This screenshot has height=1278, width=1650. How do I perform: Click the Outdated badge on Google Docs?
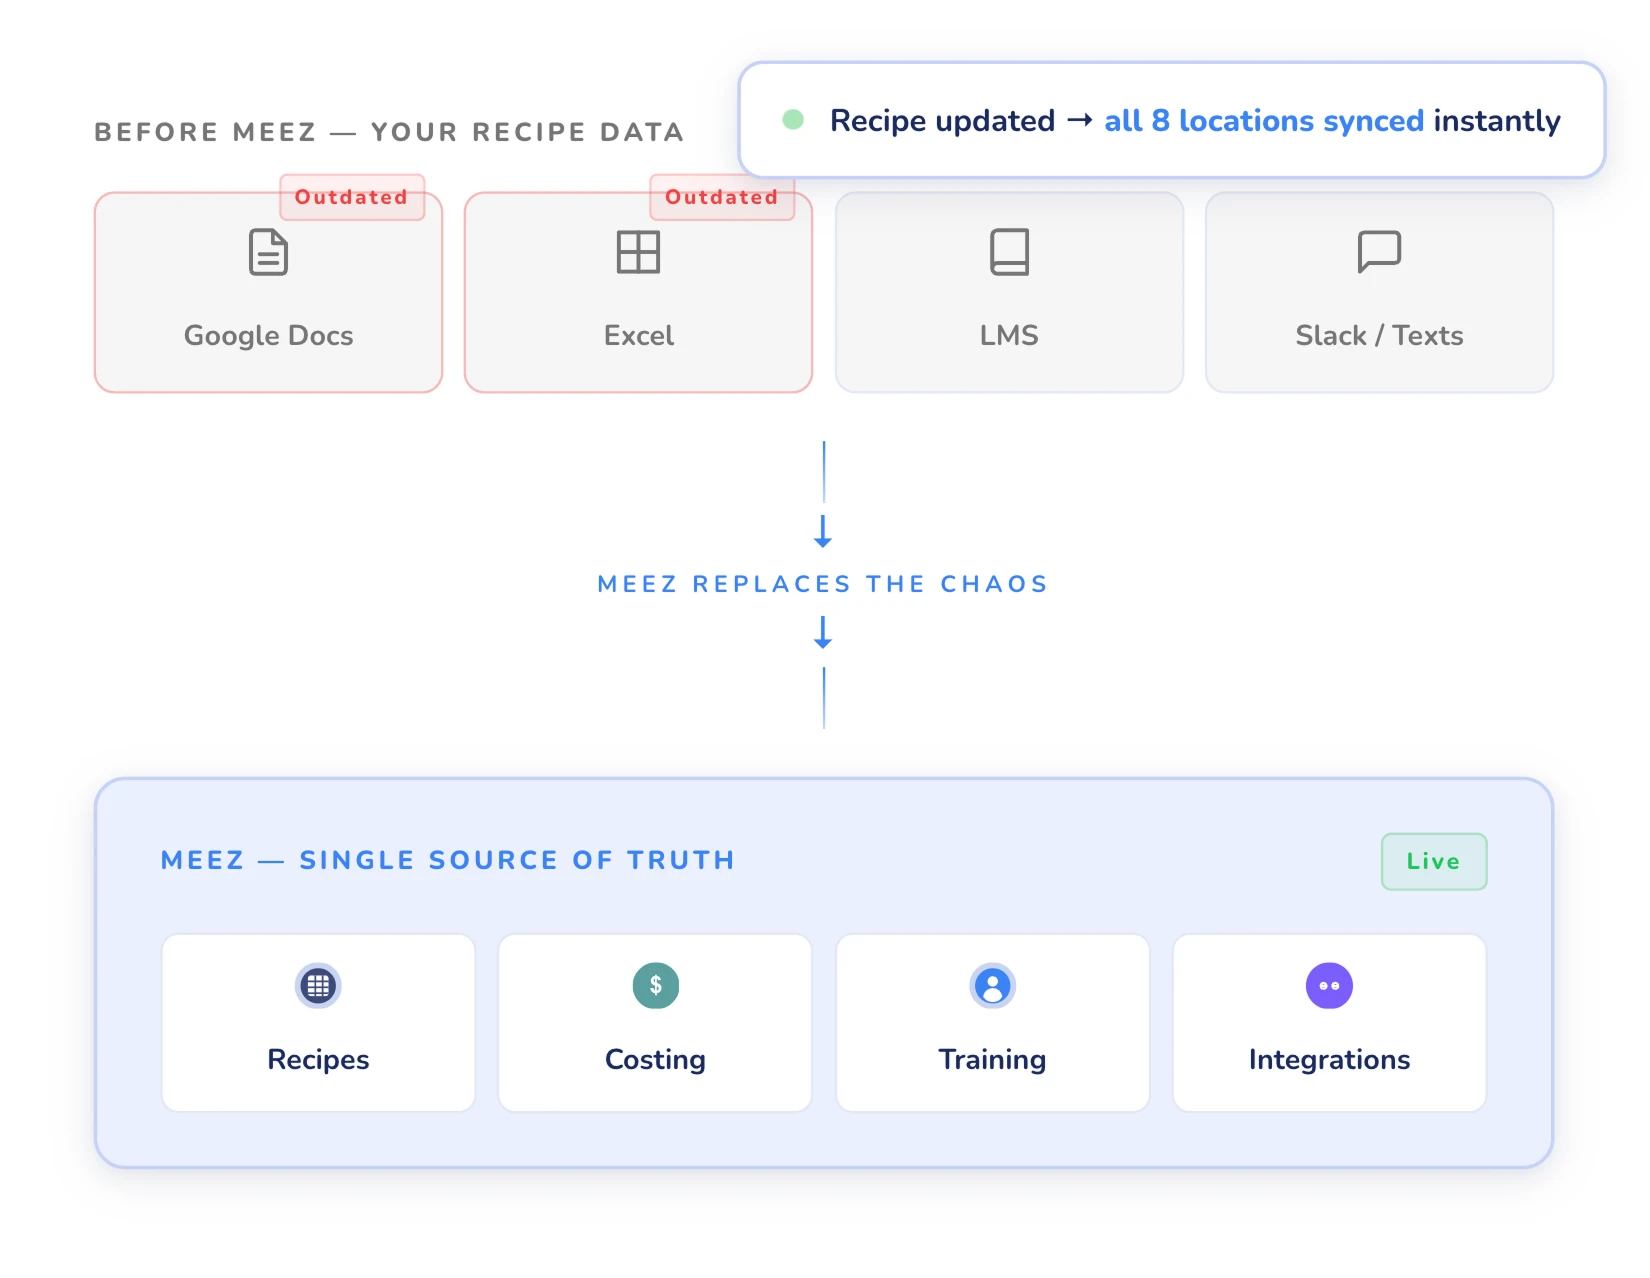click(x=352, y=197)
